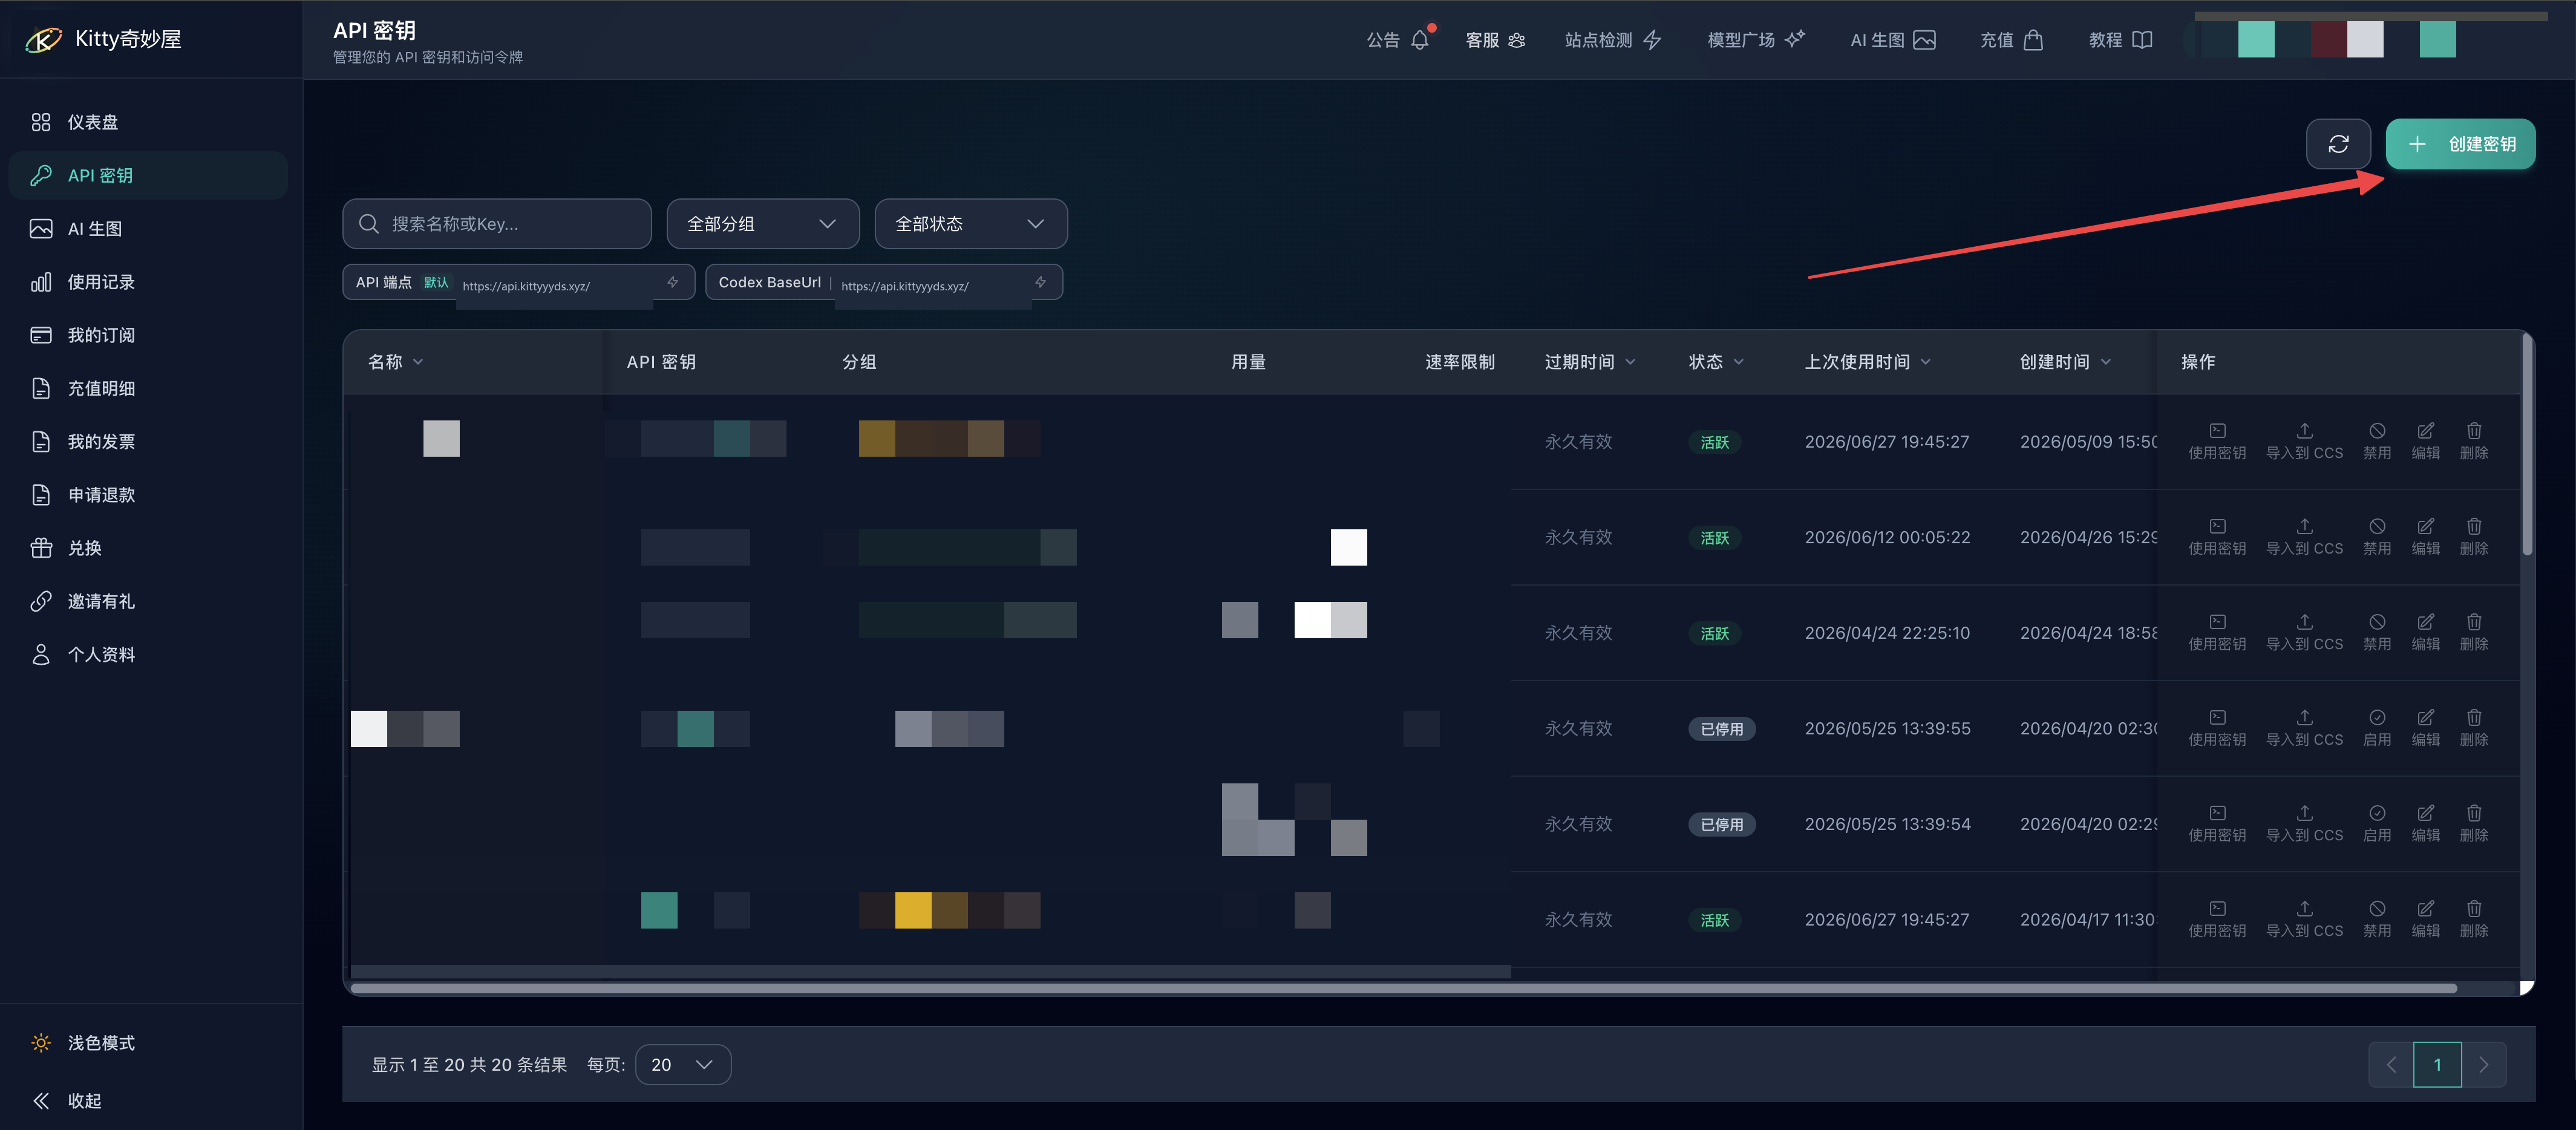Screen dimensions: 2576x1130
Task: Click 删除 in the 2026/04/24 row
Action: 2474,632
